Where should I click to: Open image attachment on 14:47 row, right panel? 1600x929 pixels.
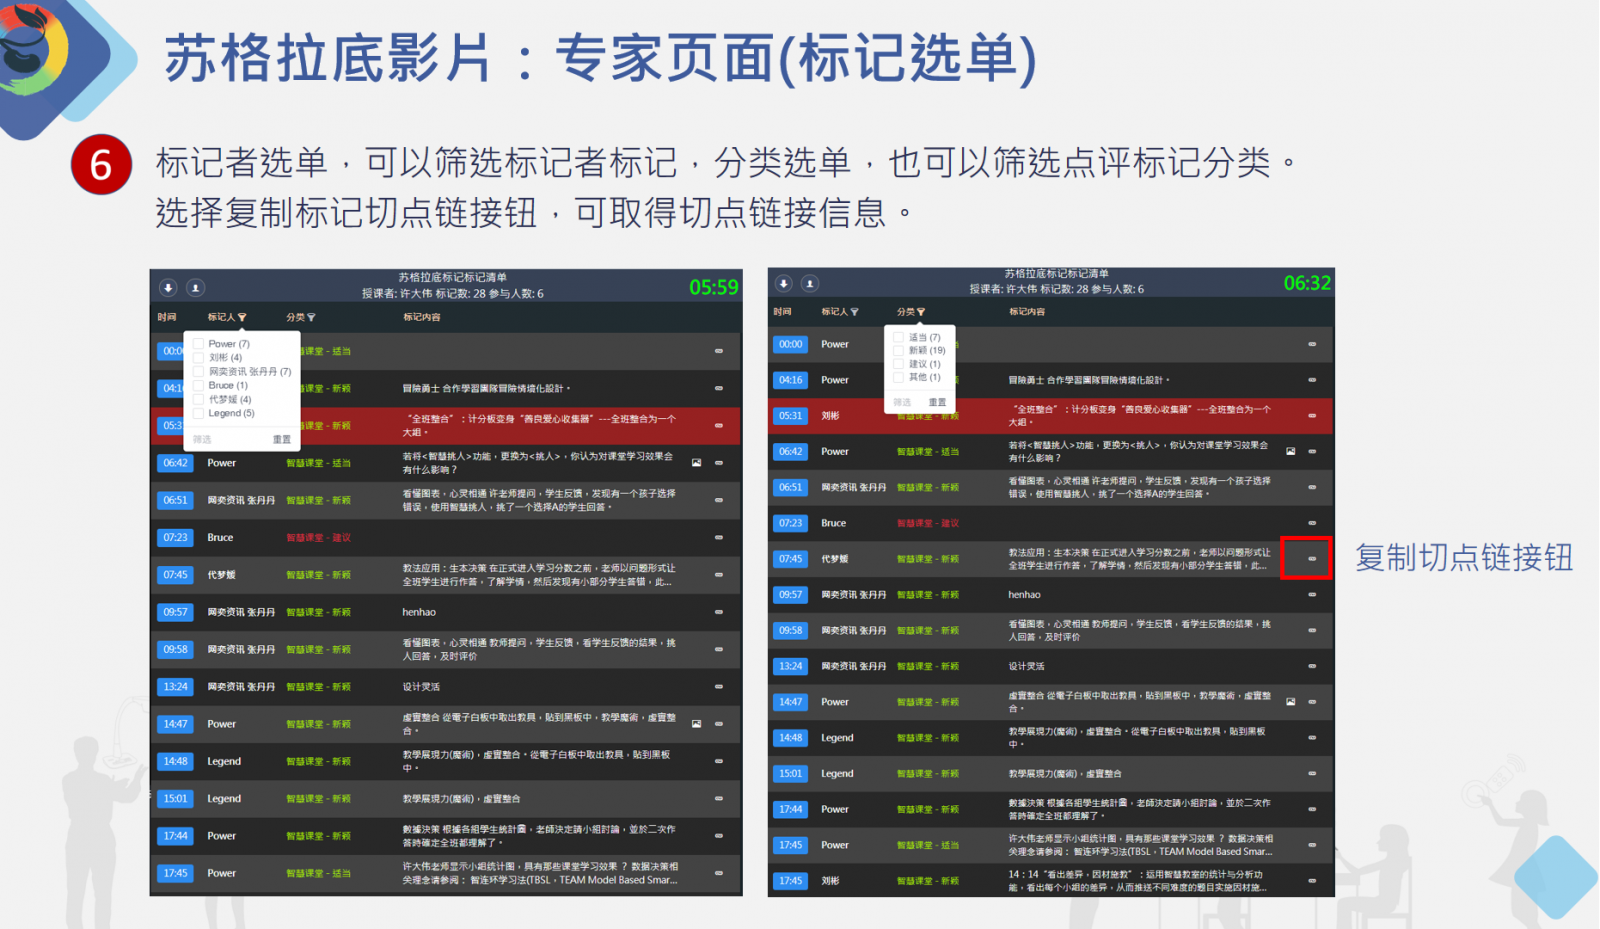tap(1290, 702)
